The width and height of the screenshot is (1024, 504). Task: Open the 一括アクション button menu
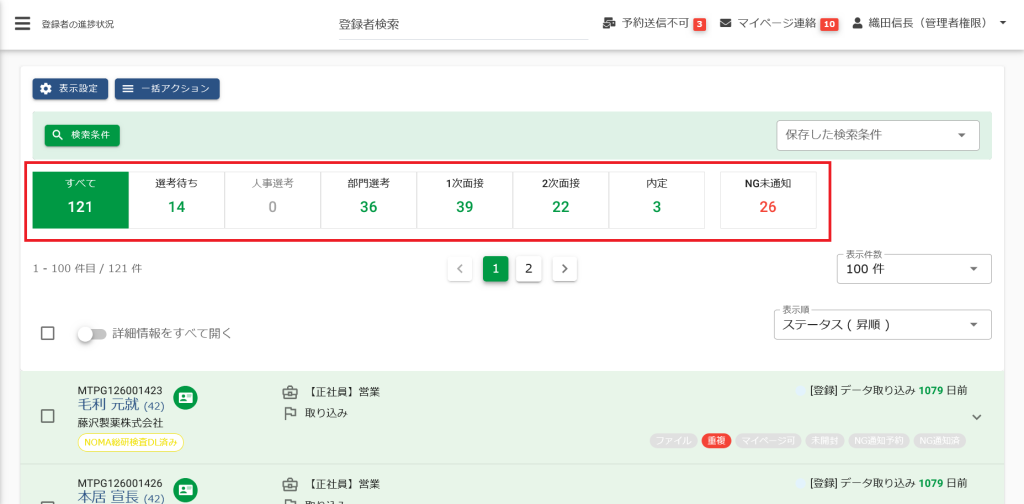click(x=167, y=89)
